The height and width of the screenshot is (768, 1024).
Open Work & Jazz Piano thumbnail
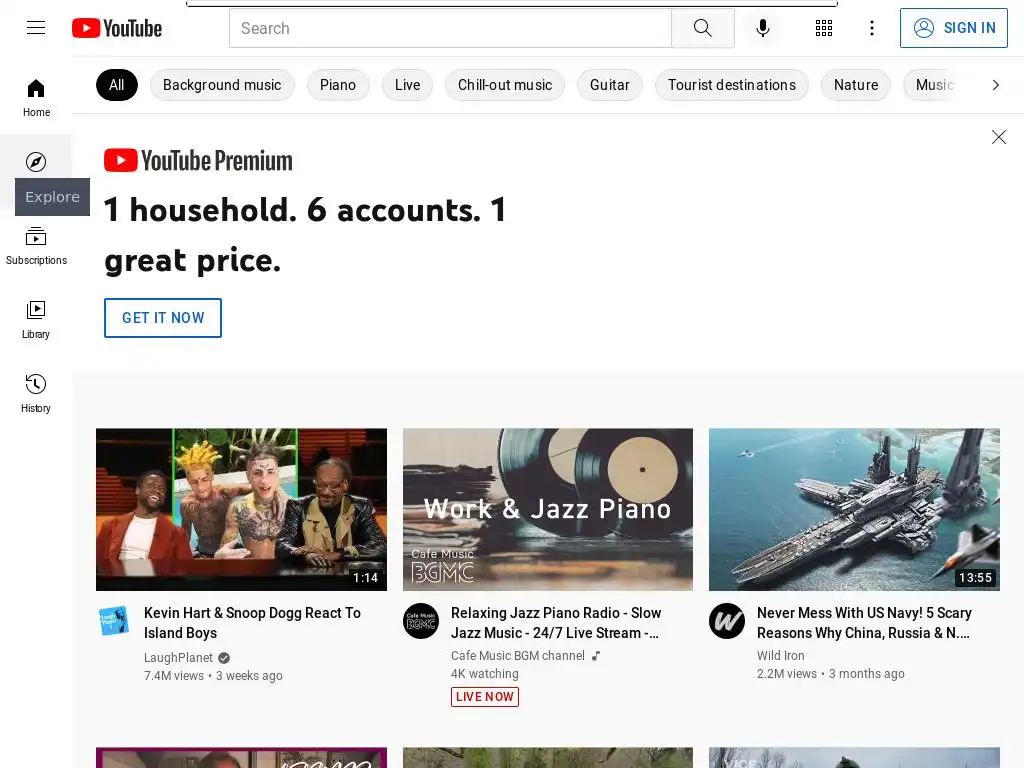coord(548,509)
